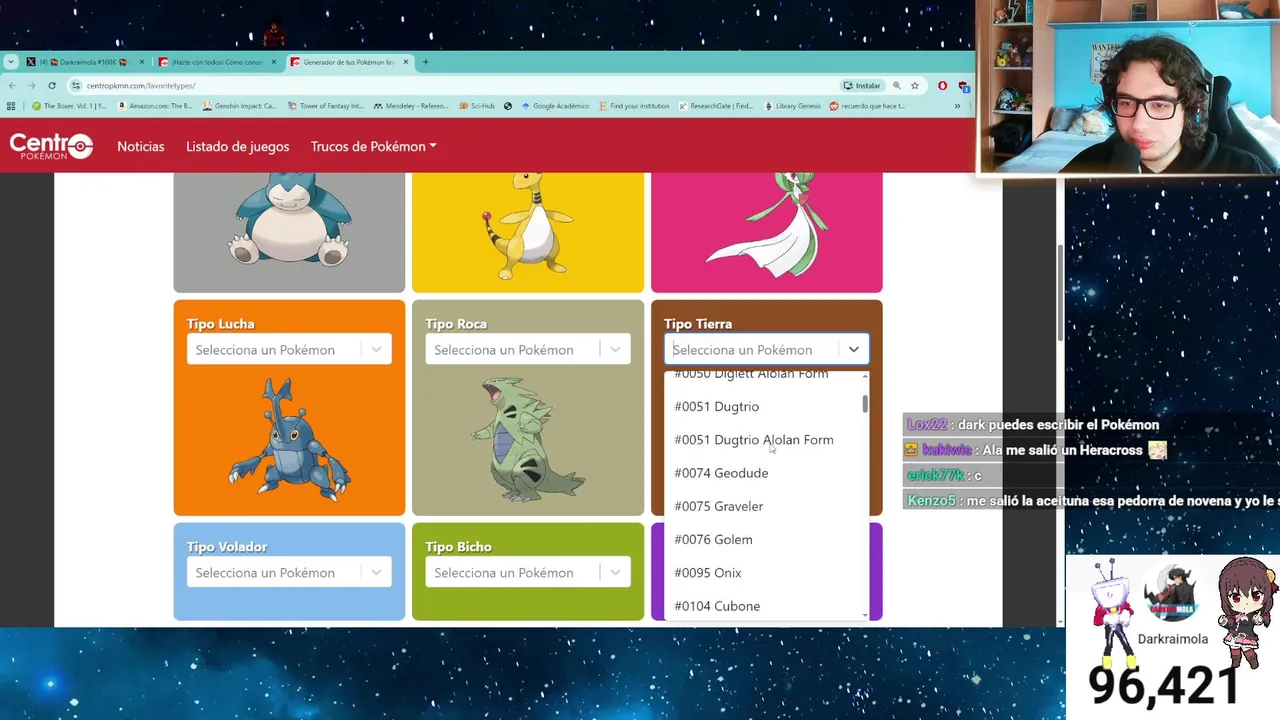Viewport: 1280px width, 720px height.
Task: Click the Opera-style red extension icon
Action: [942, 86]
